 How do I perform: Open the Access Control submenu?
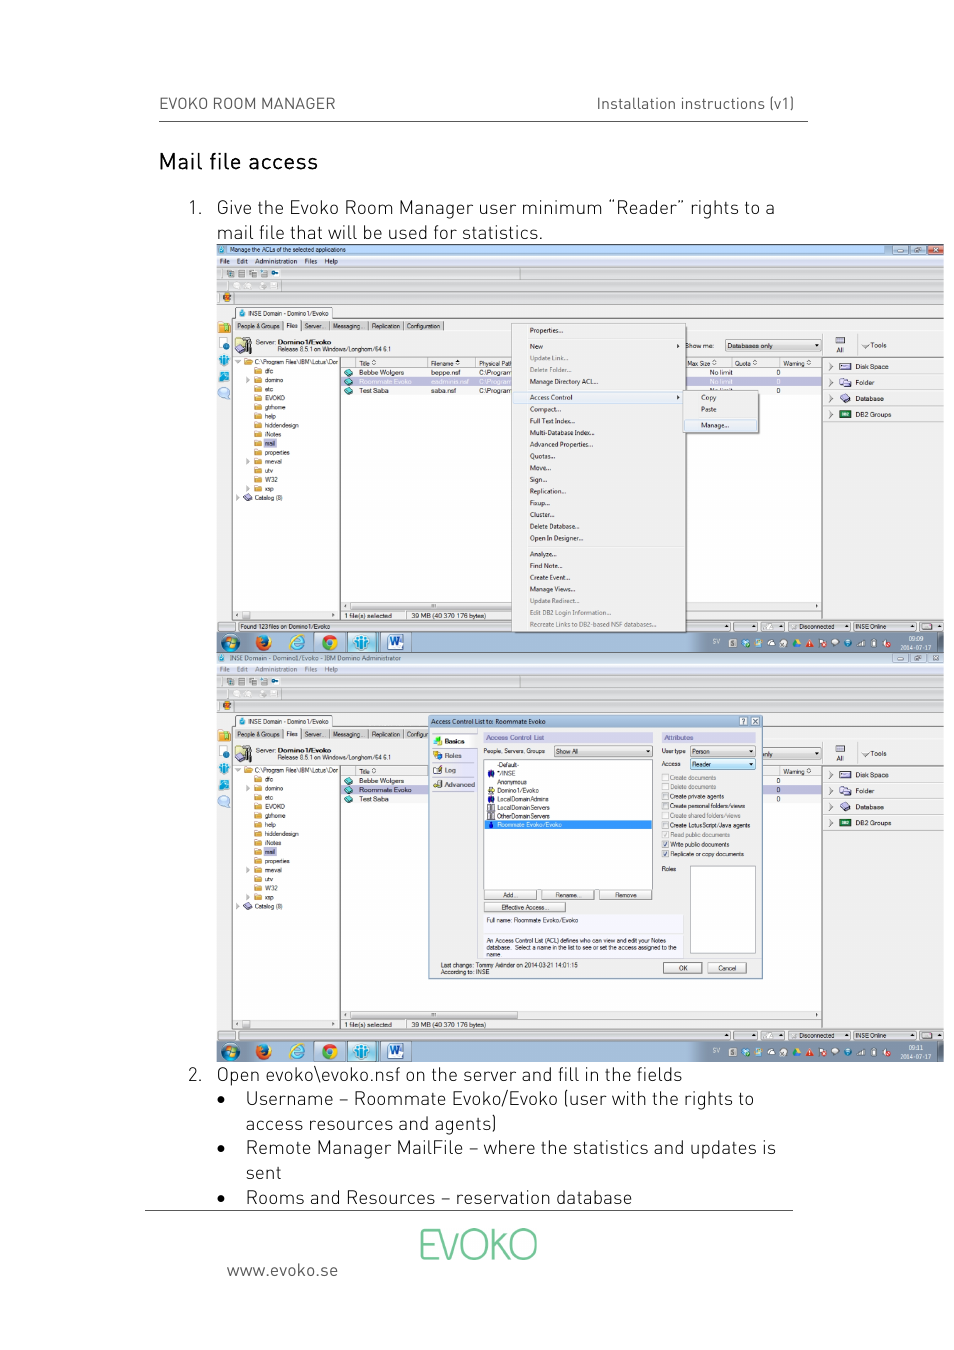coord(598,398)
